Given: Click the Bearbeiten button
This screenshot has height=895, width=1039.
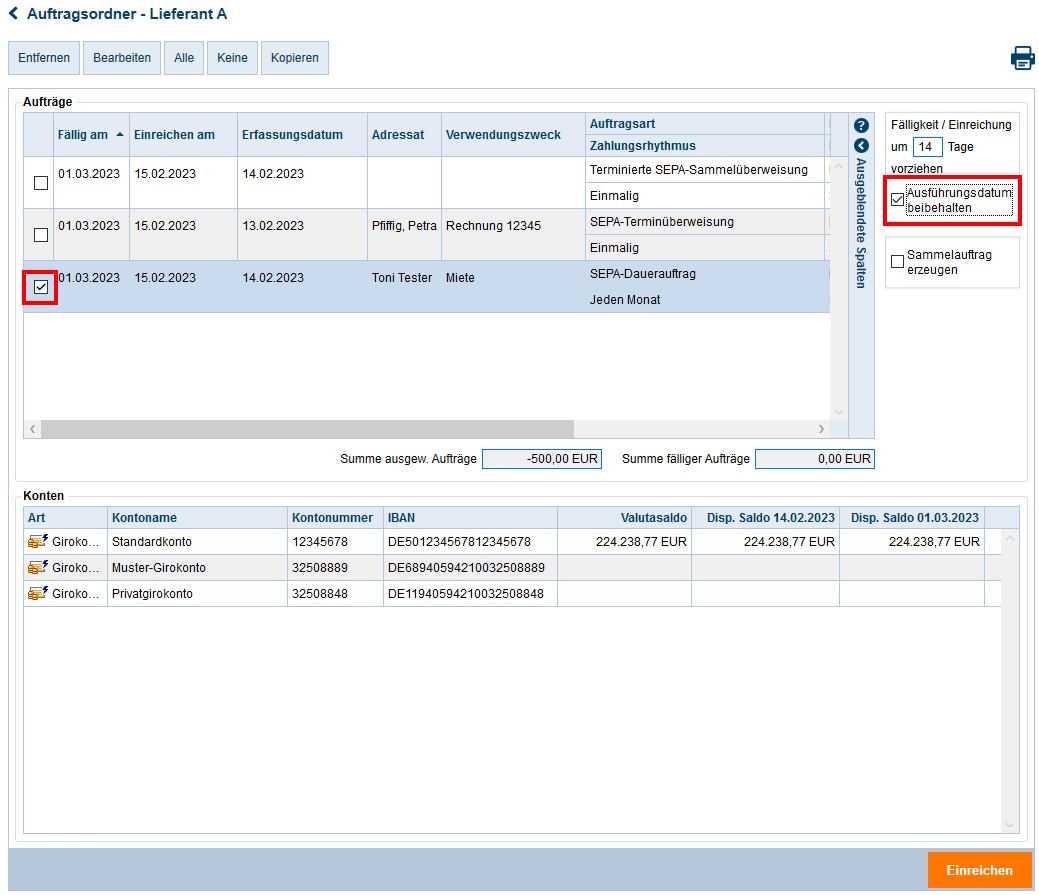Looking at the screenshot, I should [x=122, y=58].
